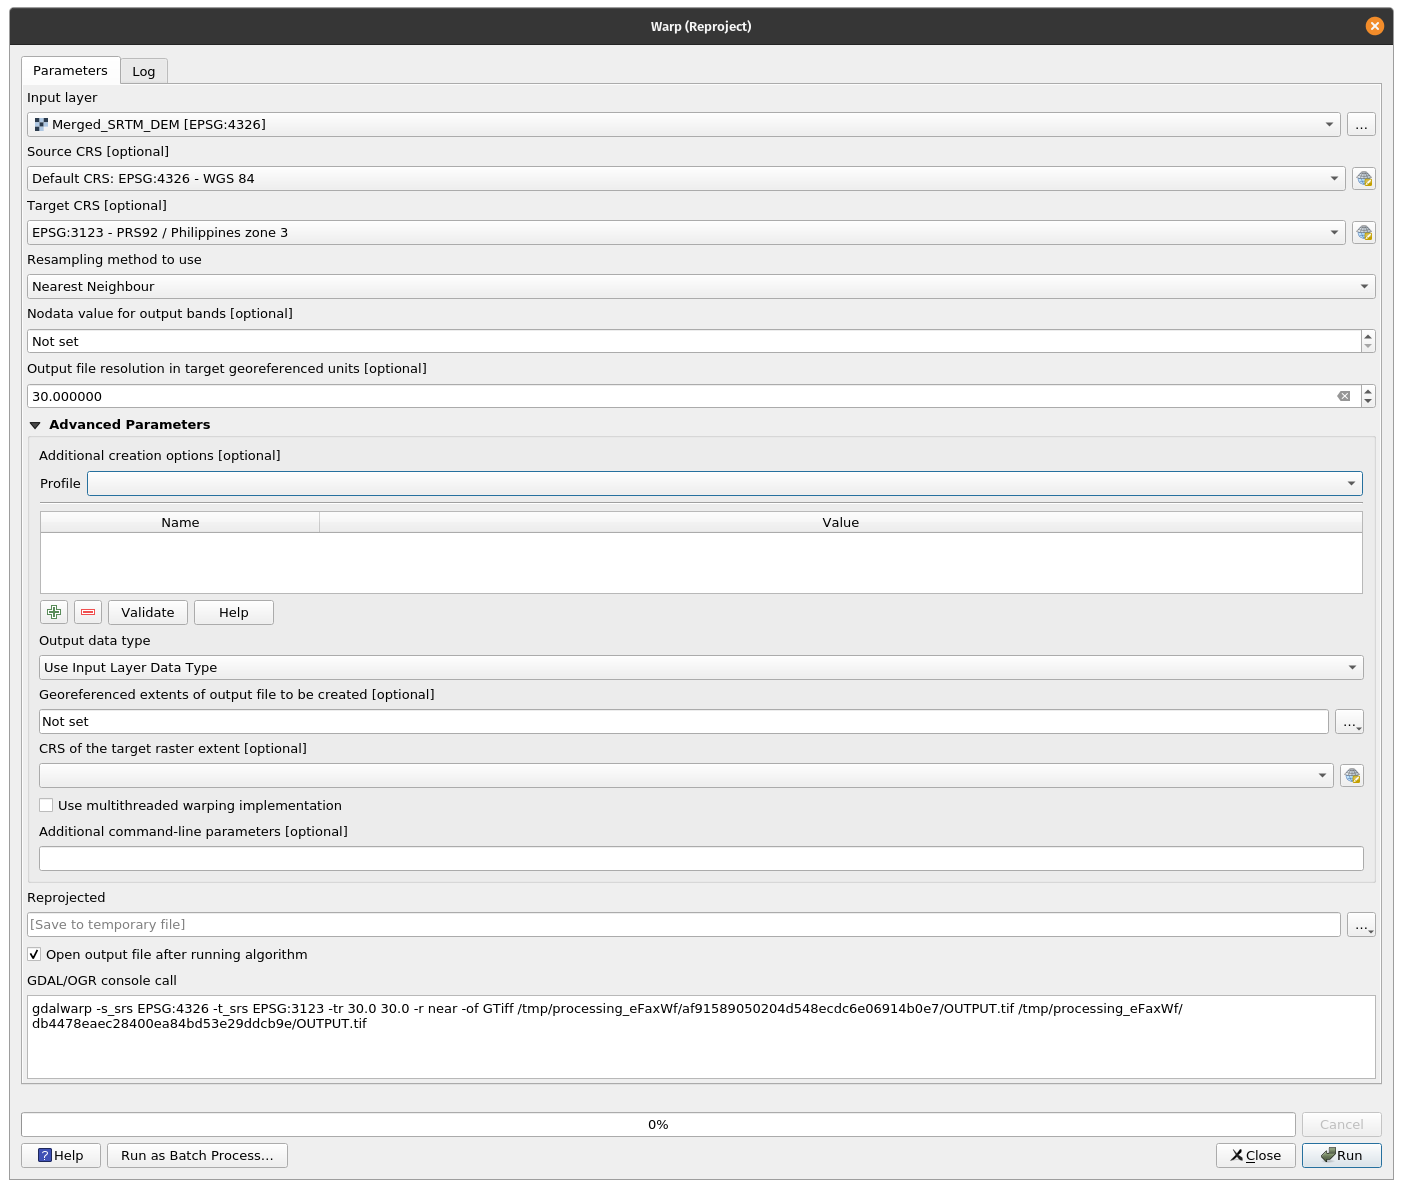Open the Profile dropdown
Viewport: 1403px width, 1189px height.
pyautogui.click(x=725, y=484)
